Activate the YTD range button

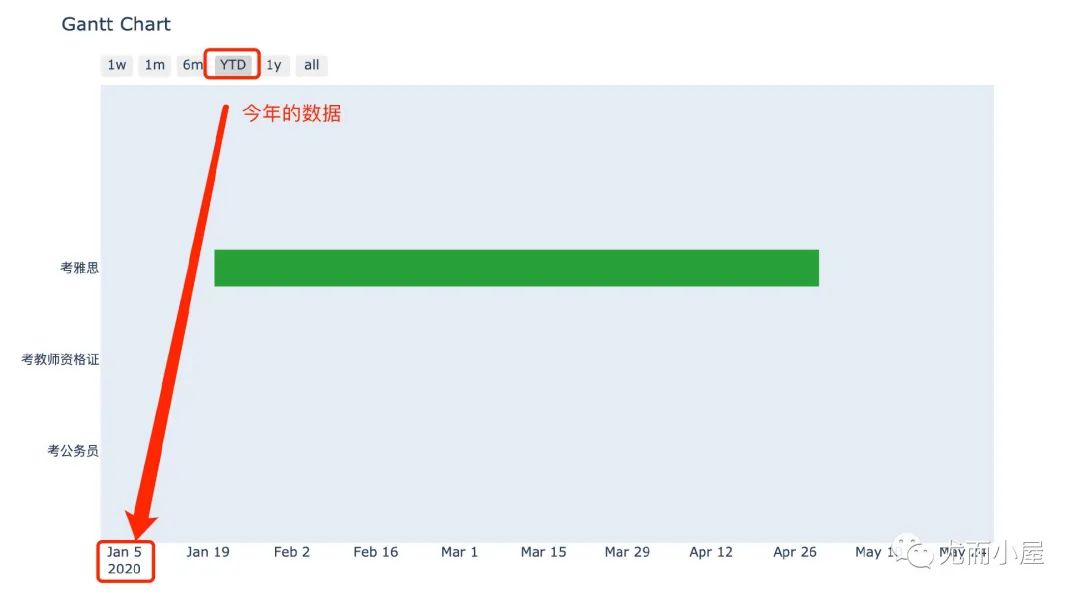click(233, 65)
